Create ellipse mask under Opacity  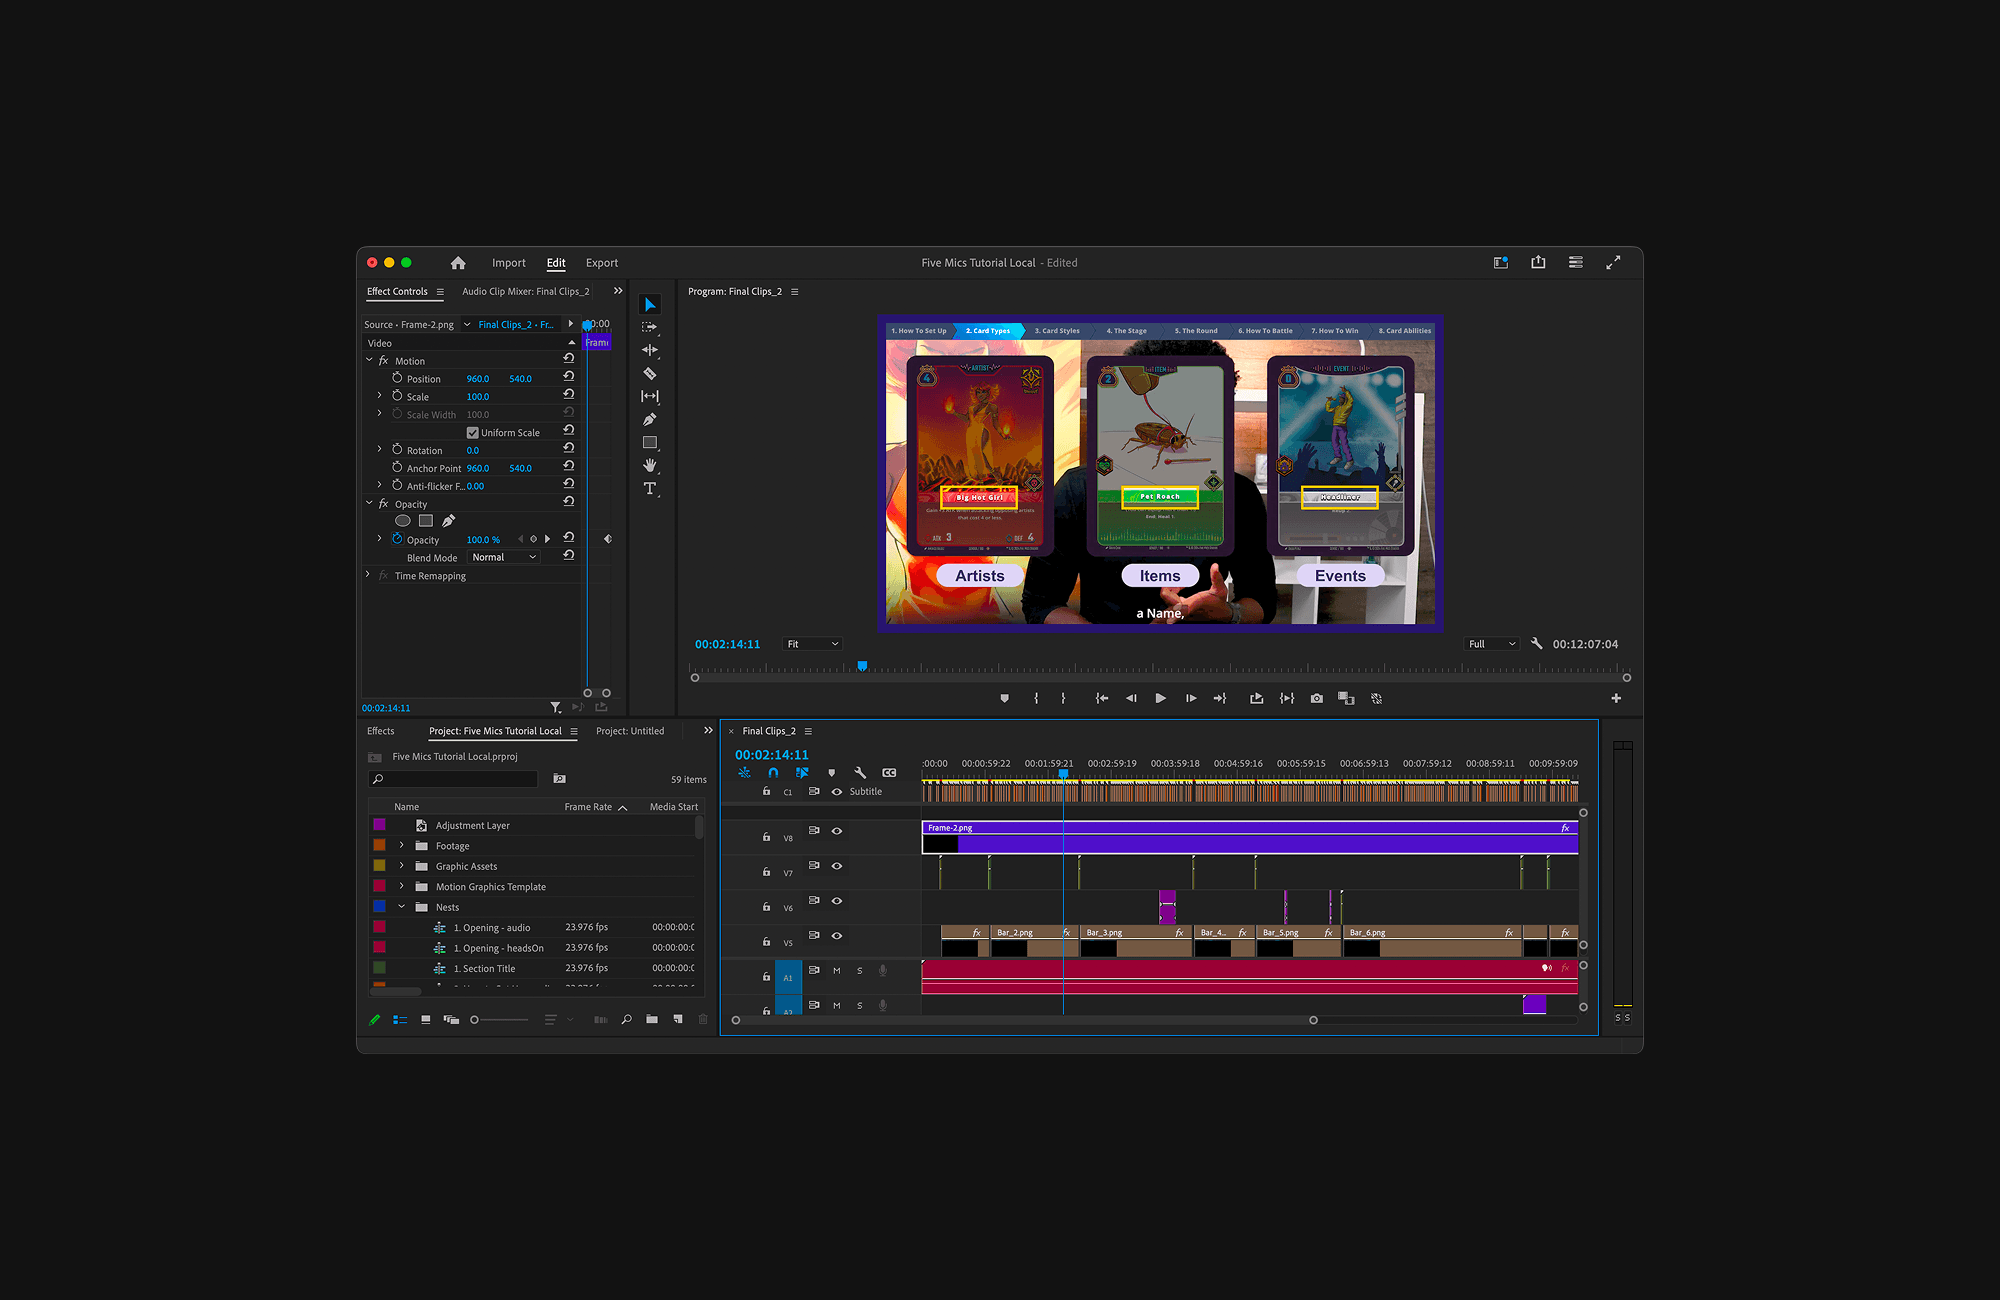tap(403, 521)
